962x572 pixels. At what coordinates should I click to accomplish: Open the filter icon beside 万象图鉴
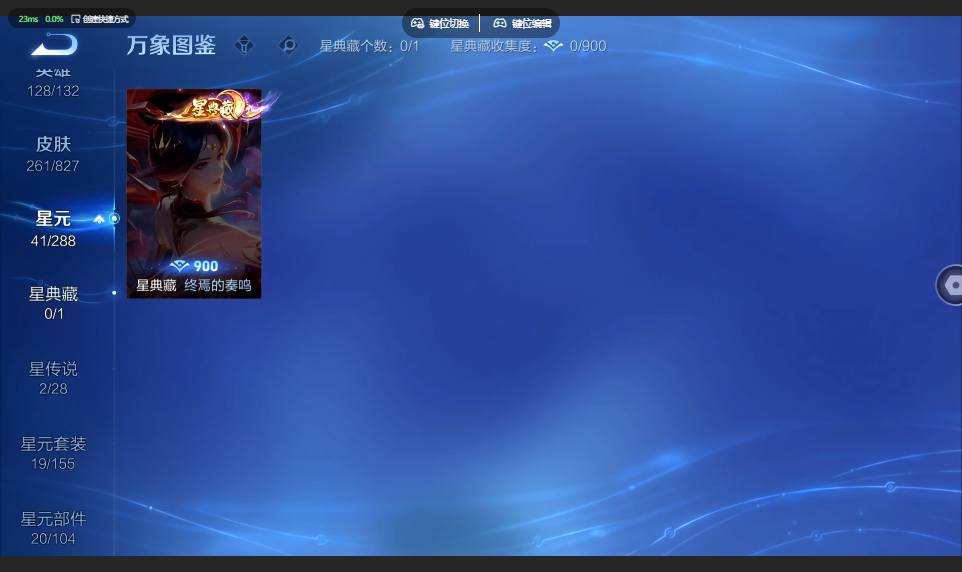244,45
